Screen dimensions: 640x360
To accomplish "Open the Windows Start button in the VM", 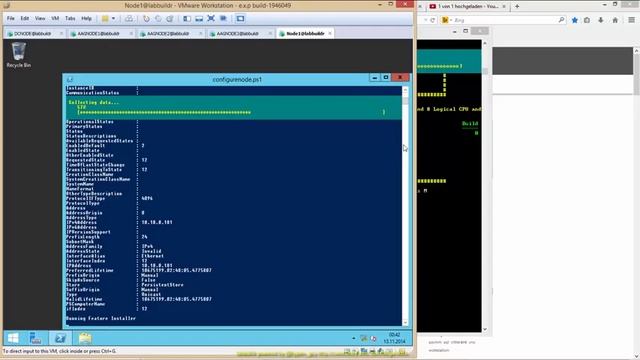I will (13, 338).
